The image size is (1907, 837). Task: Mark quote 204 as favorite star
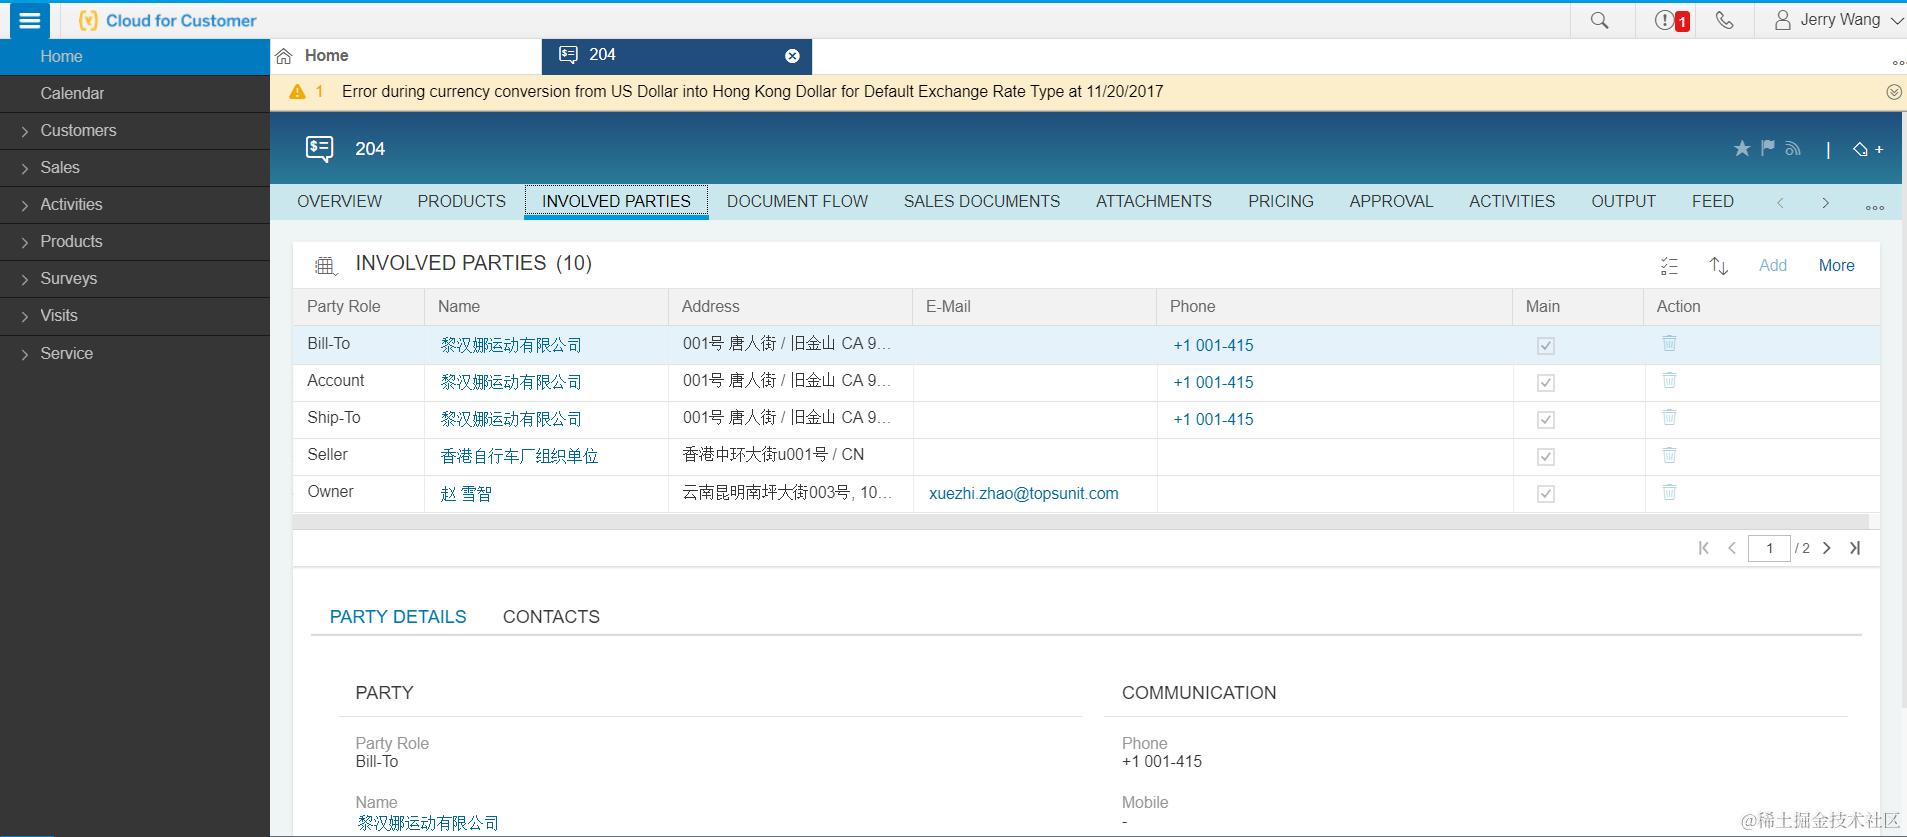[x=1742, y=148]
